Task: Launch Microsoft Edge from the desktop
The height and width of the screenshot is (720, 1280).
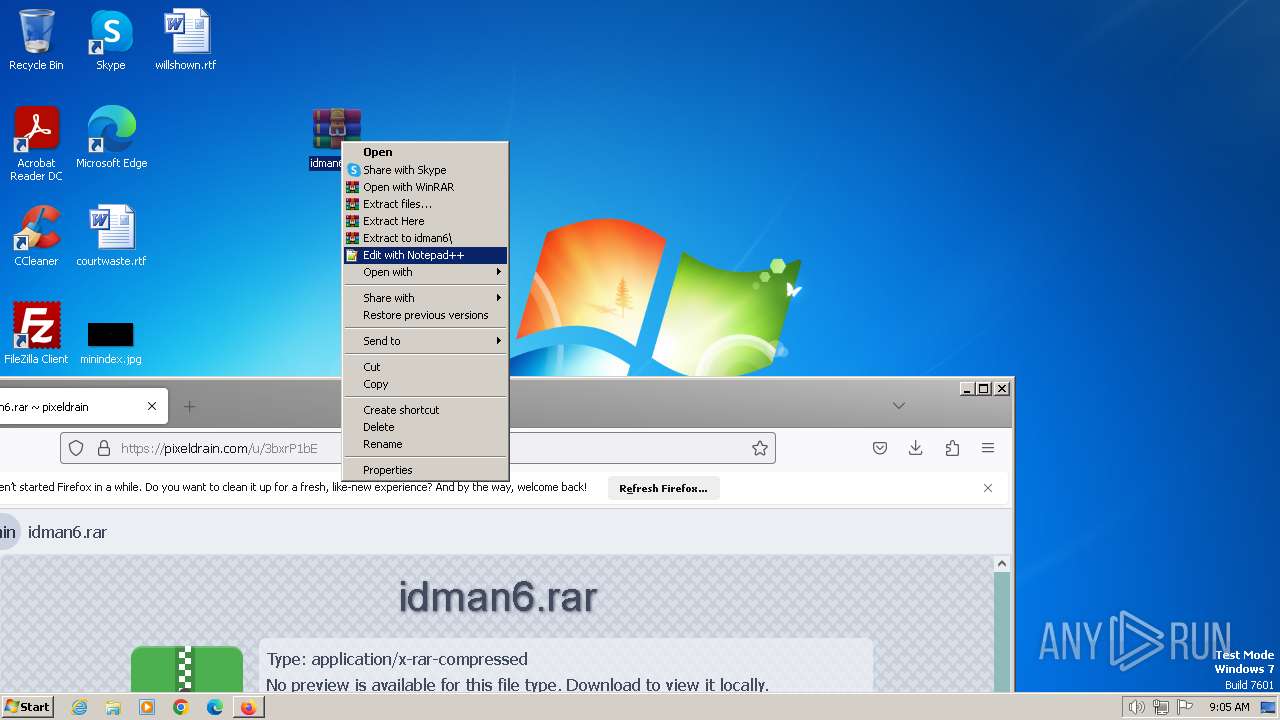Action: [x=111, y=137]
